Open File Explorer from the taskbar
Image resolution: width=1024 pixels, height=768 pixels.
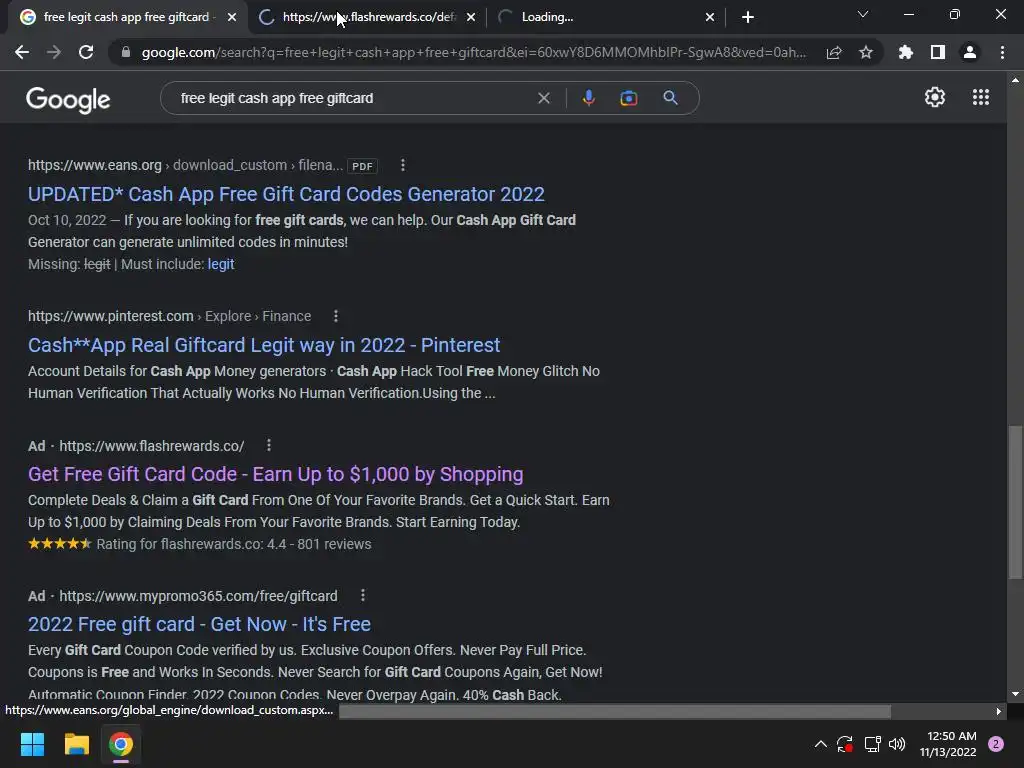(76, 744)
